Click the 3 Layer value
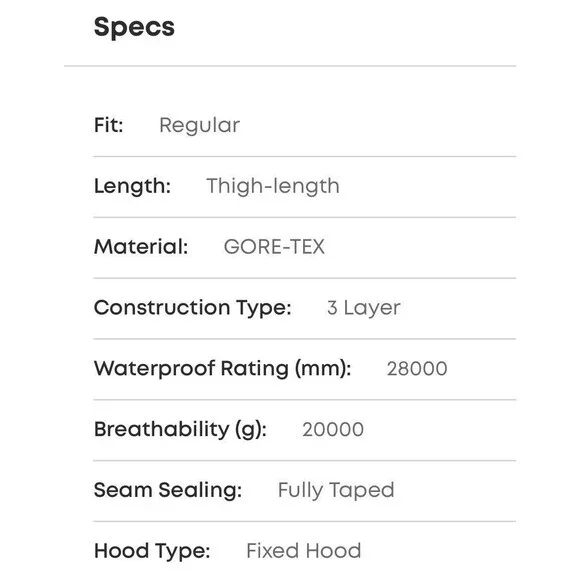Screen dimensions: 580x580 (x=364, y=308)
